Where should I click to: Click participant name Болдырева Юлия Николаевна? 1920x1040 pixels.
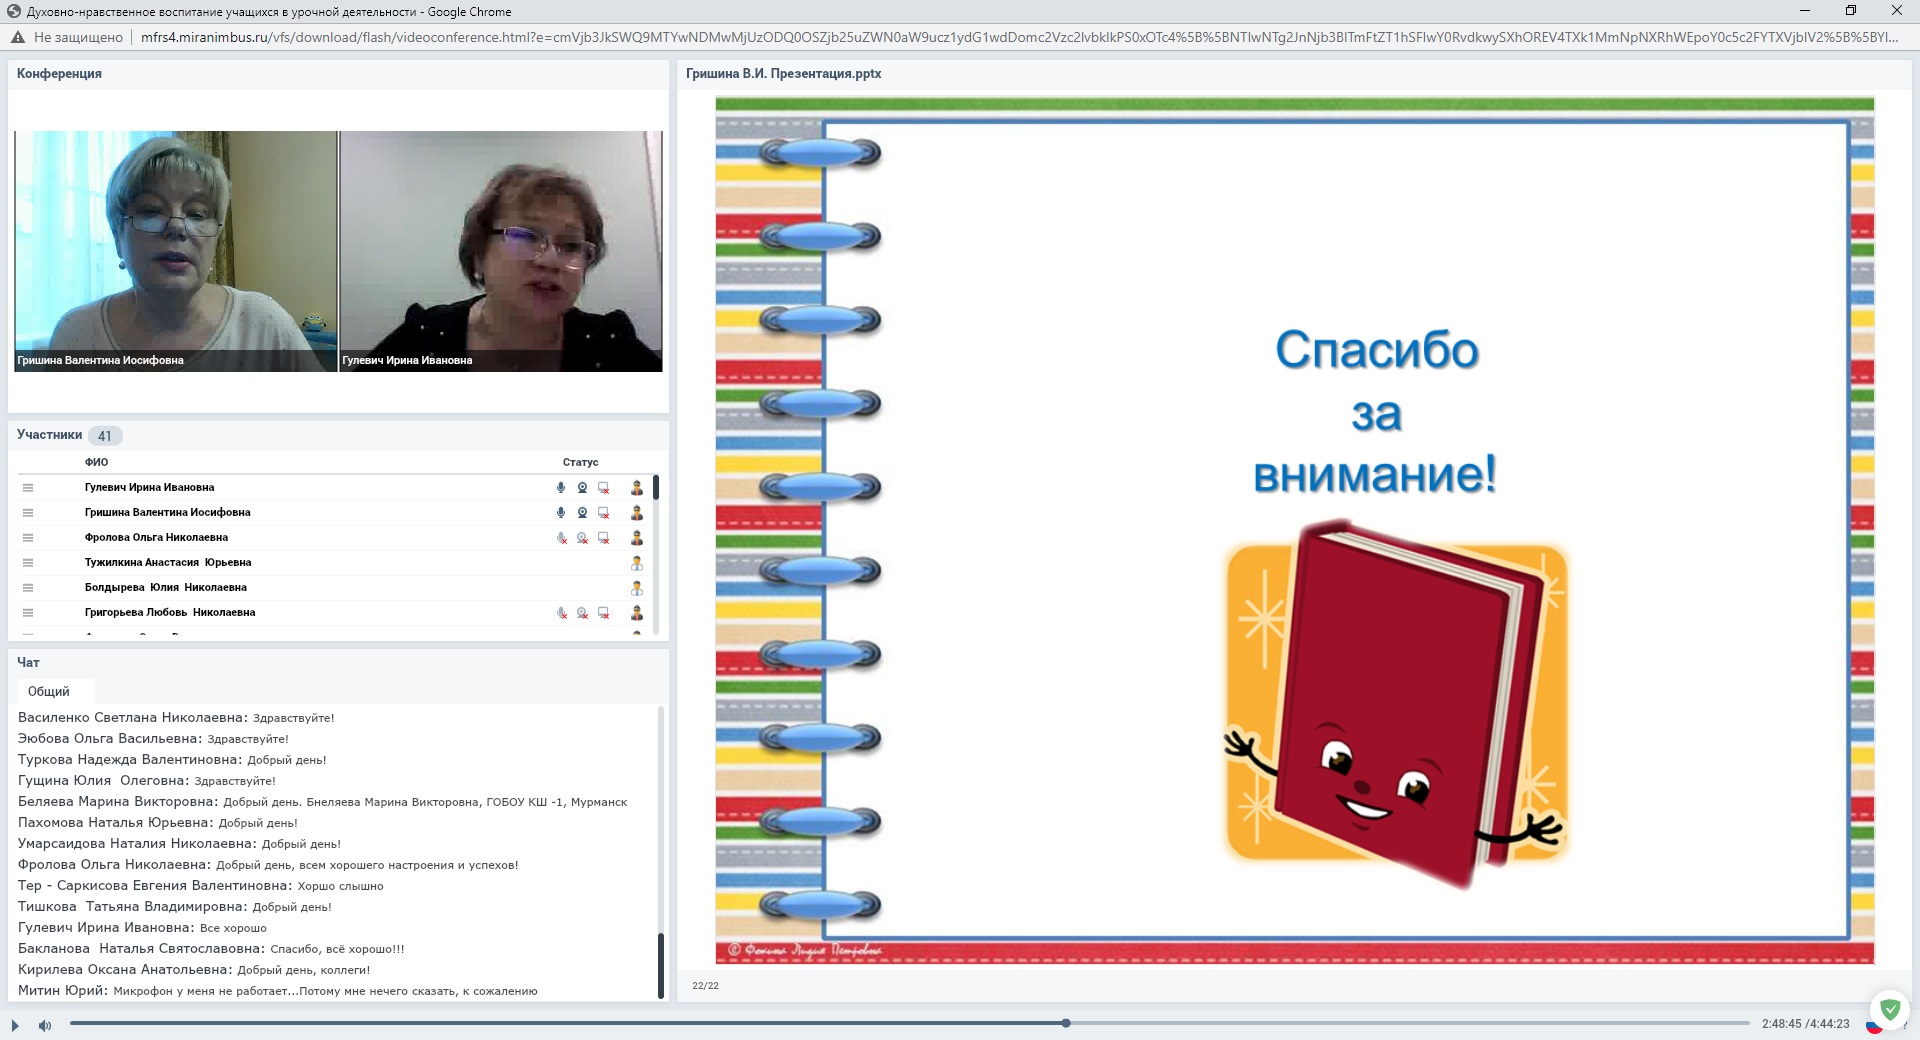[166, 588]
